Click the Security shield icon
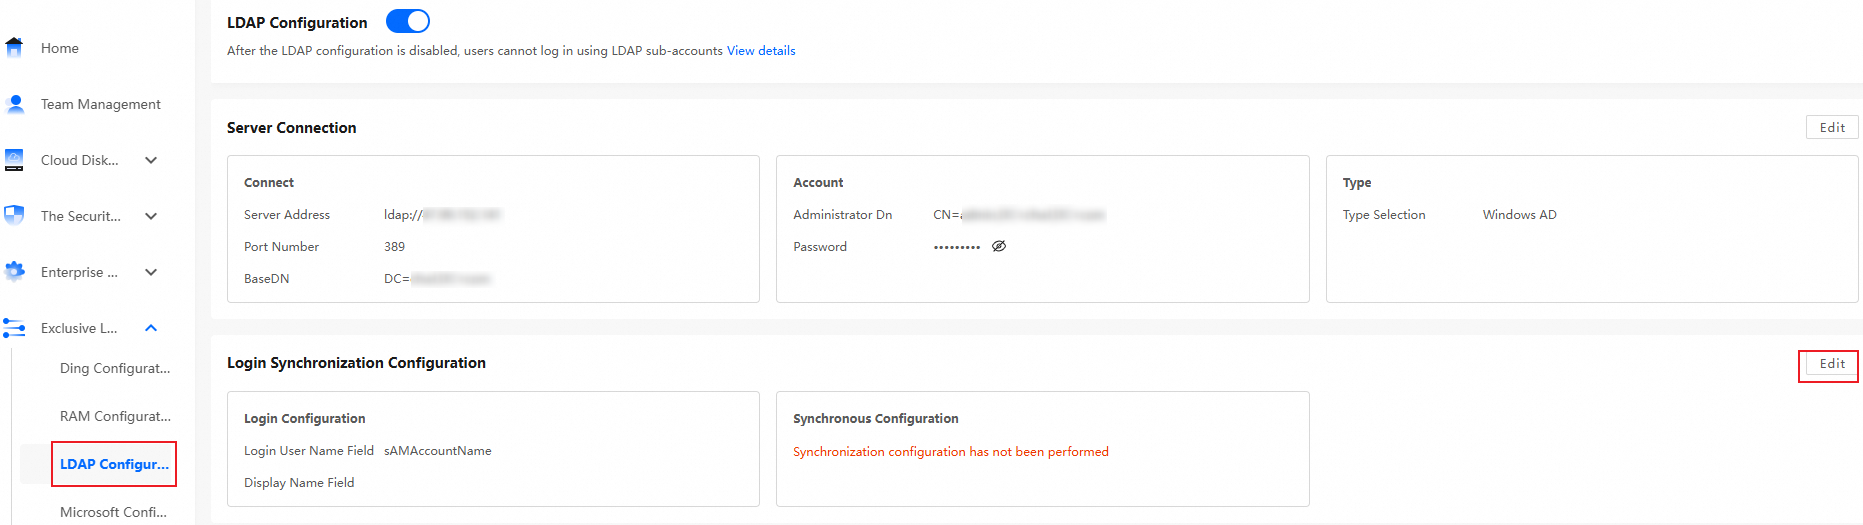 (14, 216)
